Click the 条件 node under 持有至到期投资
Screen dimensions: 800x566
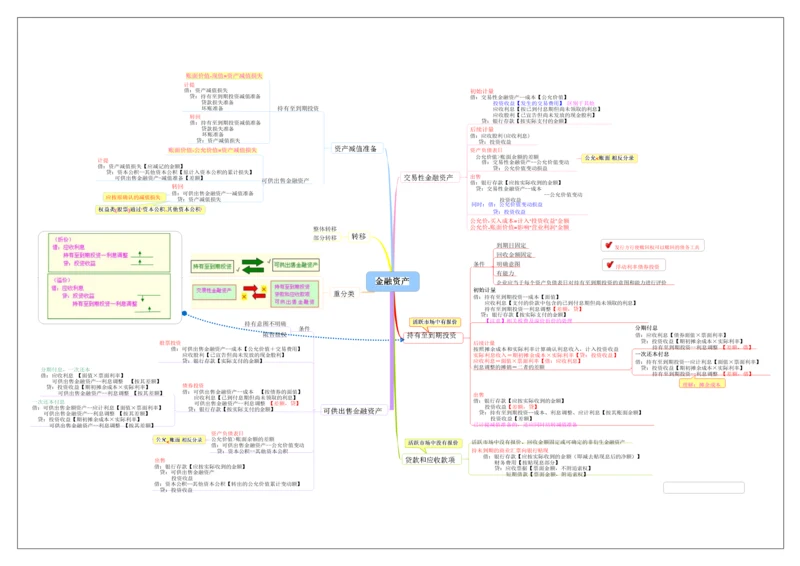pos(478,263)
